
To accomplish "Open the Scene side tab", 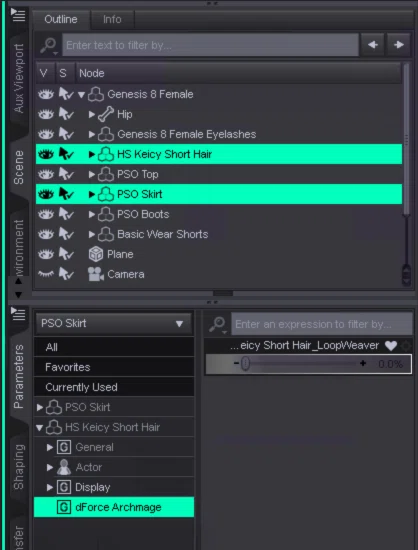I will pos(19,168).
